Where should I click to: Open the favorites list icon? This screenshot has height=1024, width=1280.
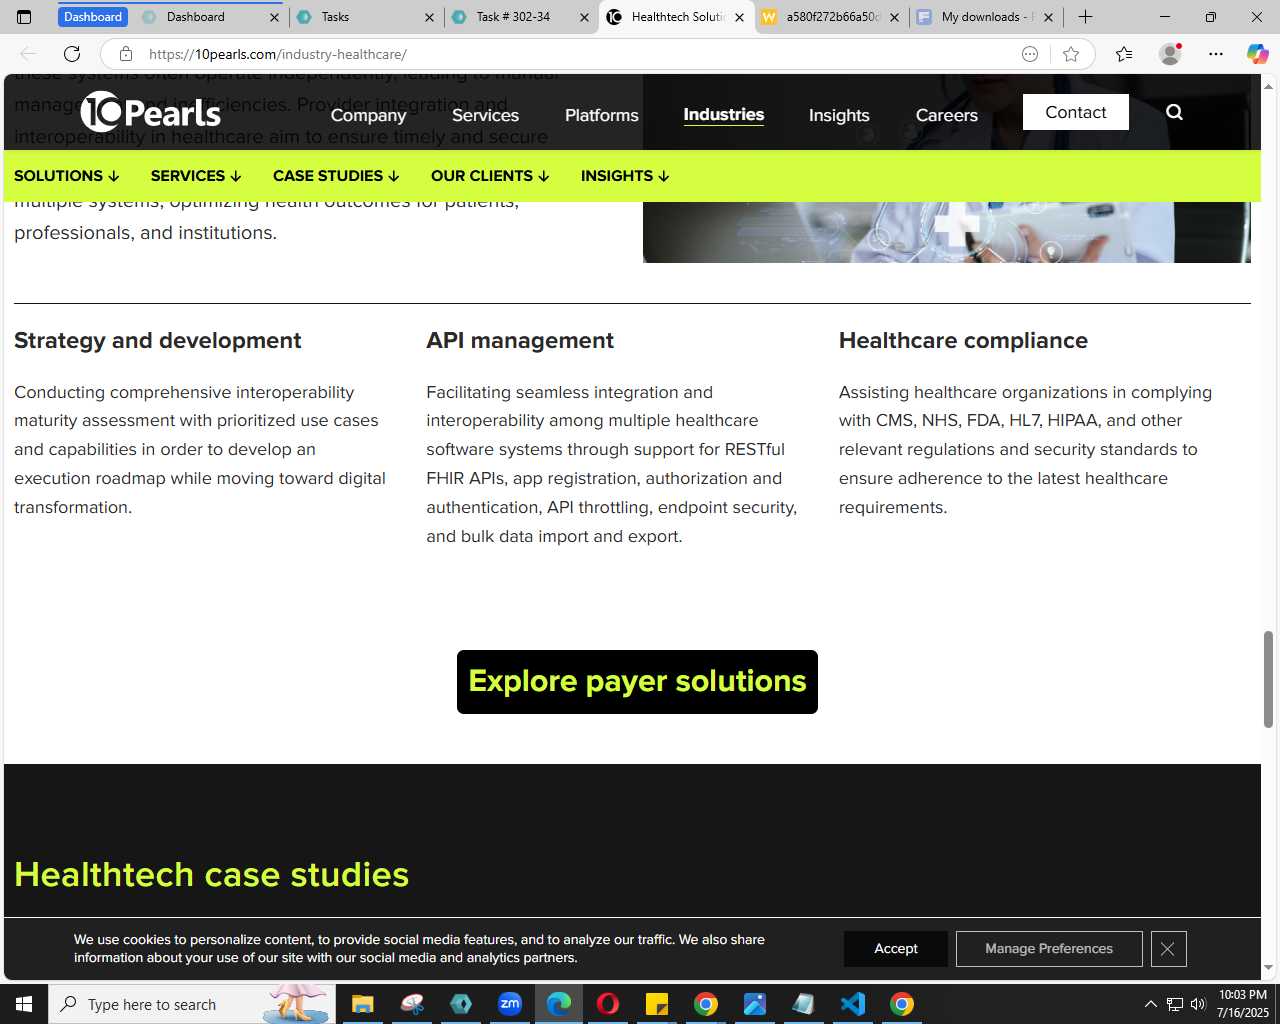1124,54
